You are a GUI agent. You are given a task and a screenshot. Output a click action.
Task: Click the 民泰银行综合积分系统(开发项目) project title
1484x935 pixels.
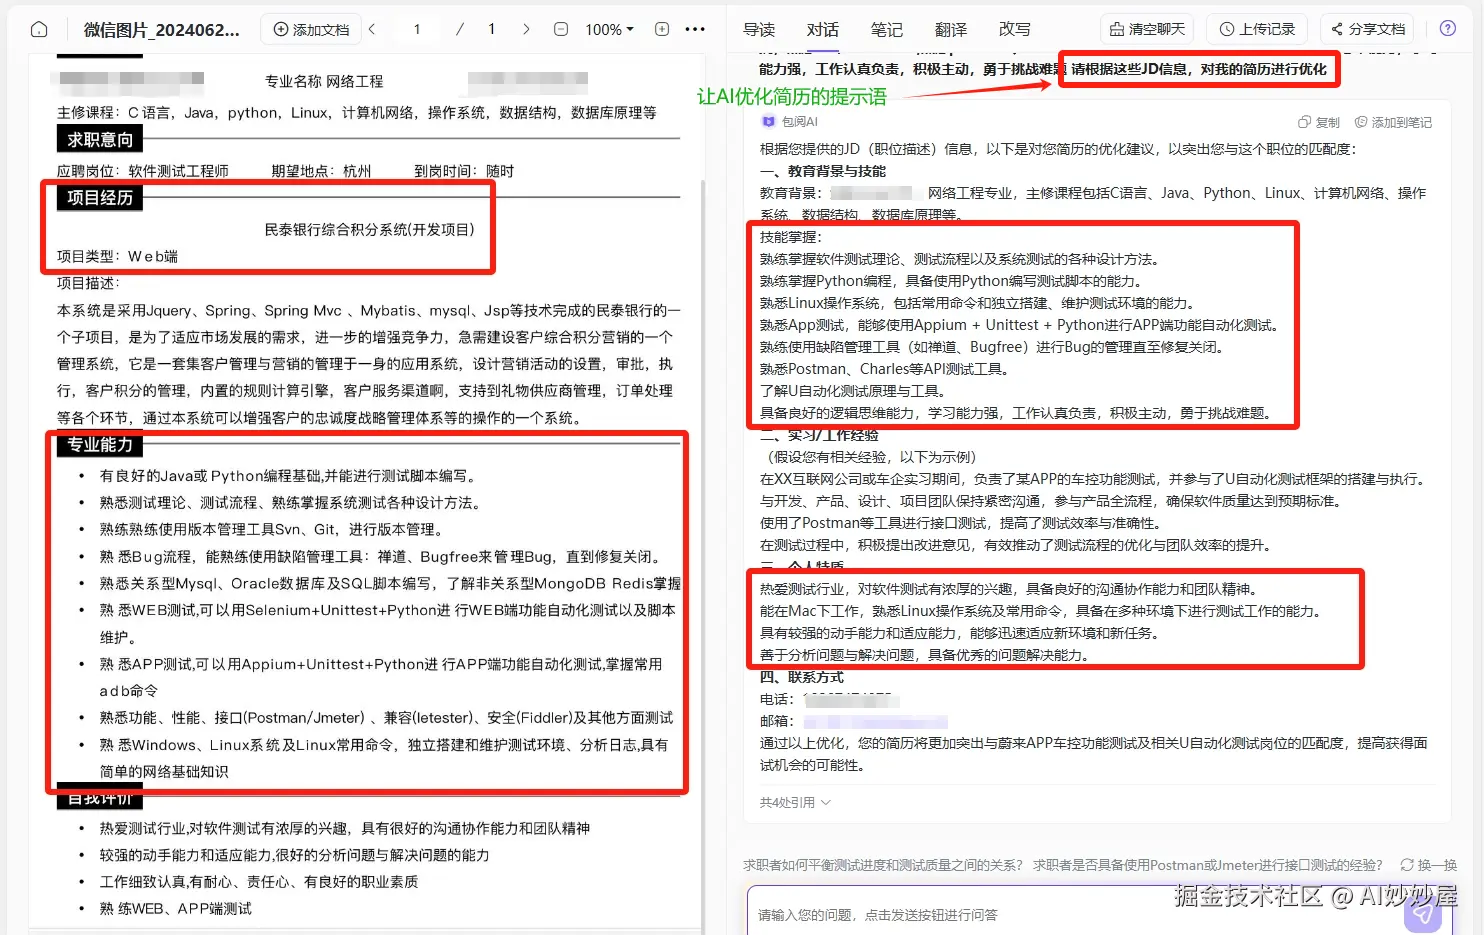point(369,229)
